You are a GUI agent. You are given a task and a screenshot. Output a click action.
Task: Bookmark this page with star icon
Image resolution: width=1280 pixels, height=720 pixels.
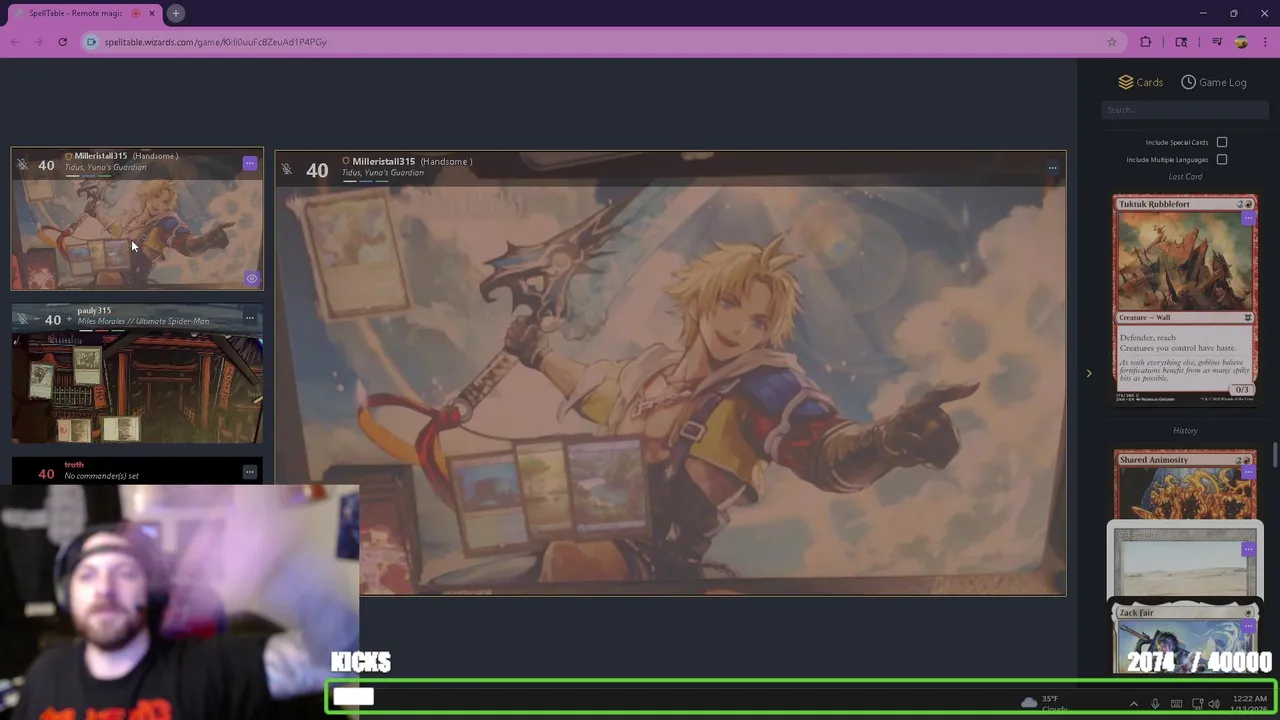tap(1111, 42)
